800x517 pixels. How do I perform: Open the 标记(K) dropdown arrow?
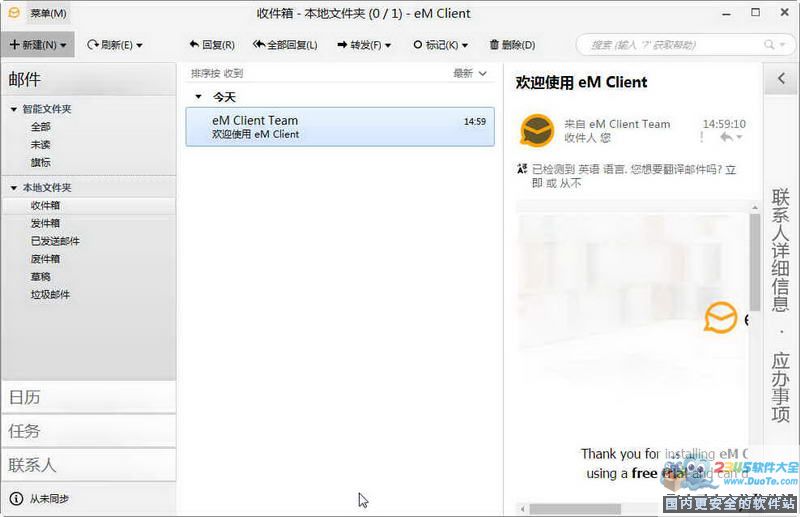point(464,45)
